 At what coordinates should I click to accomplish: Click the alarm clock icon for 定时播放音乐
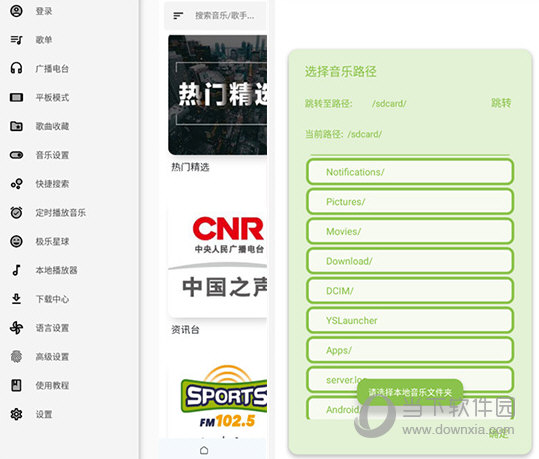pyautogui.click(x=16, y=212)
